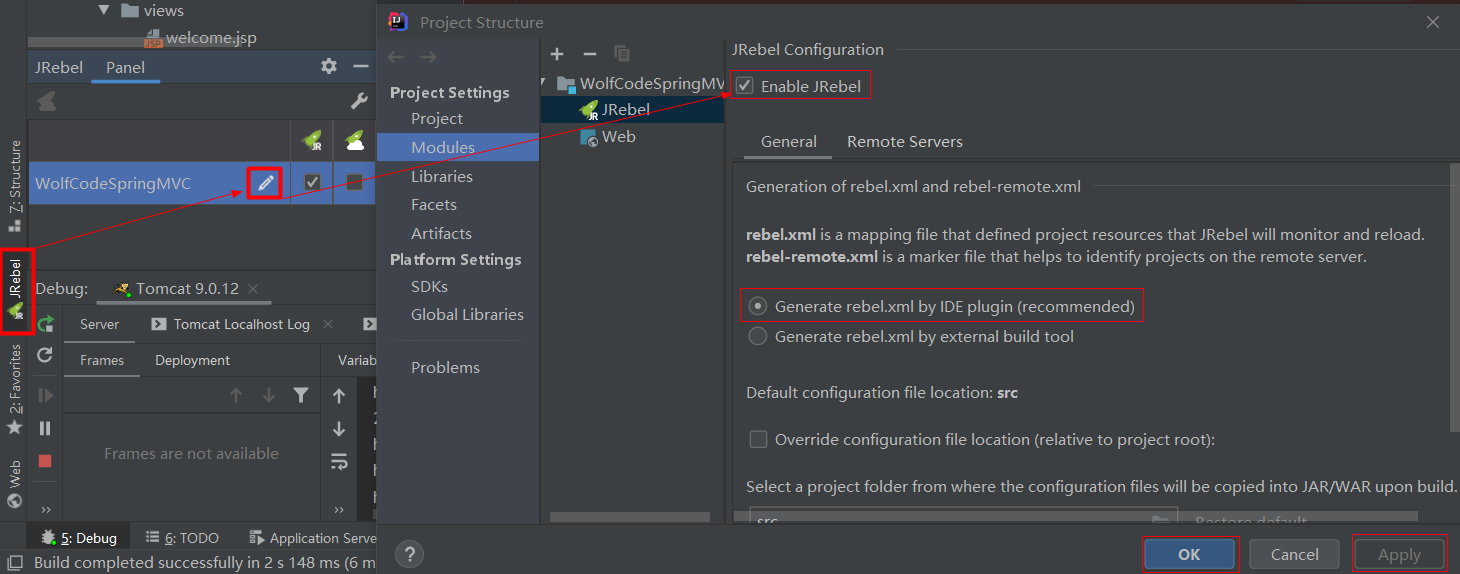
Task: Edit WolfCodeSpringMVC with the pencil icon
Action: [x=265, y=183]
